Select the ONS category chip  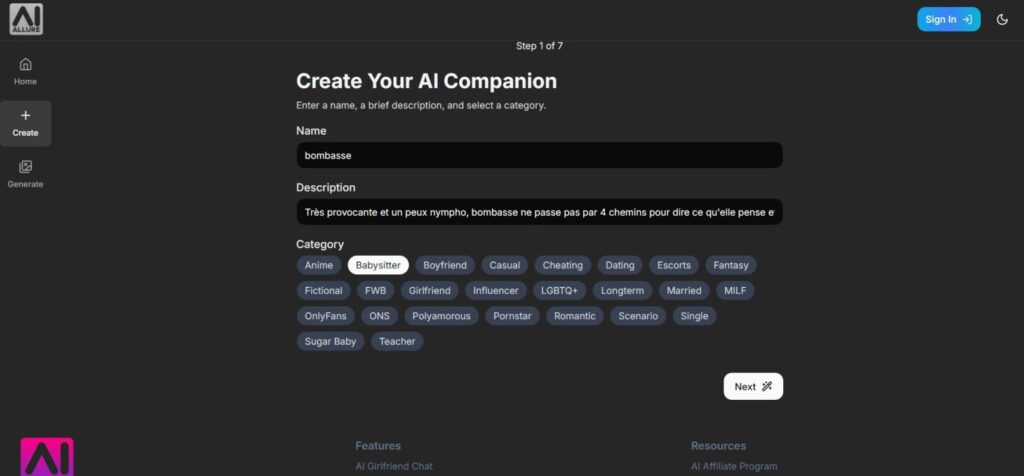click(379, 316)
